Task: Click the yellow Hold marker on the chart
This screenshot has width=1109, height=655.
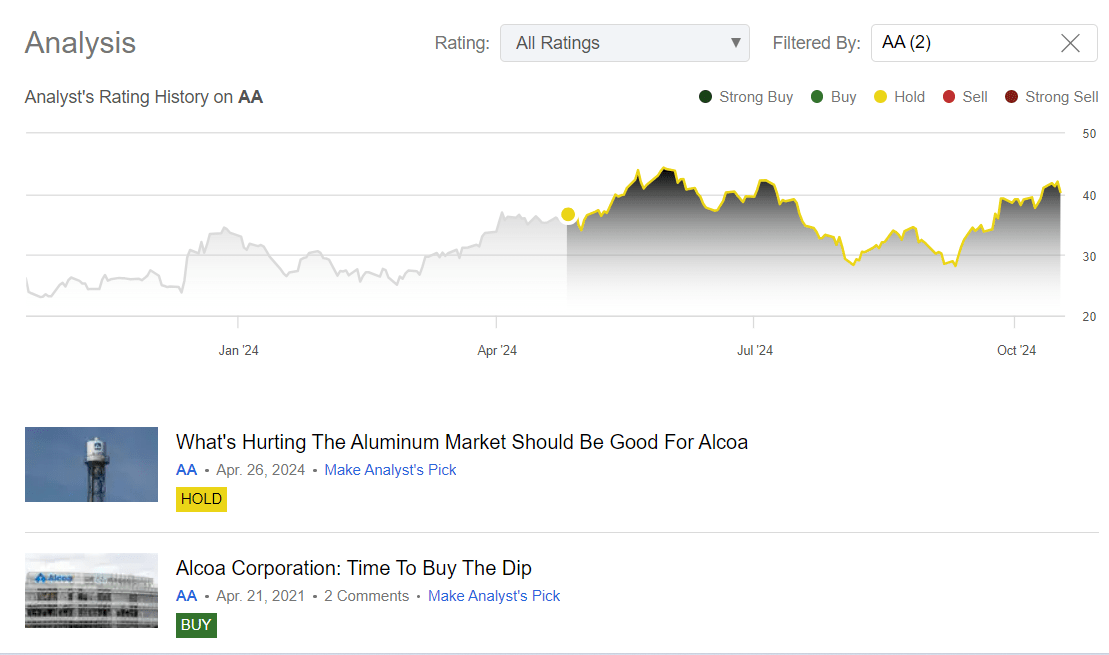Action: 568,214
